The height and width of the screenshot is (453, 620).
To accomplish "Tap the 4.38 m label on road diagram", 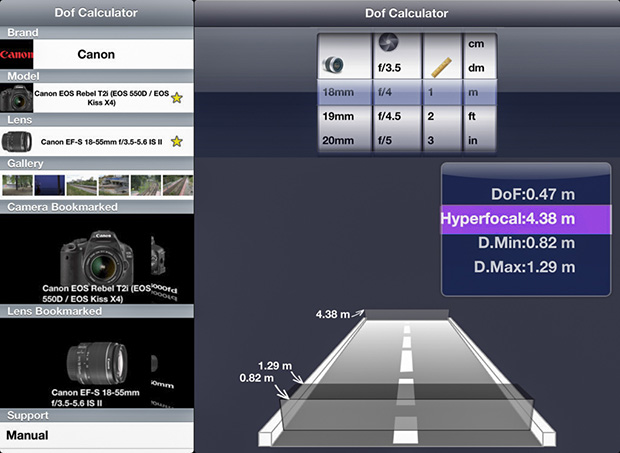I will pos(333,314).
